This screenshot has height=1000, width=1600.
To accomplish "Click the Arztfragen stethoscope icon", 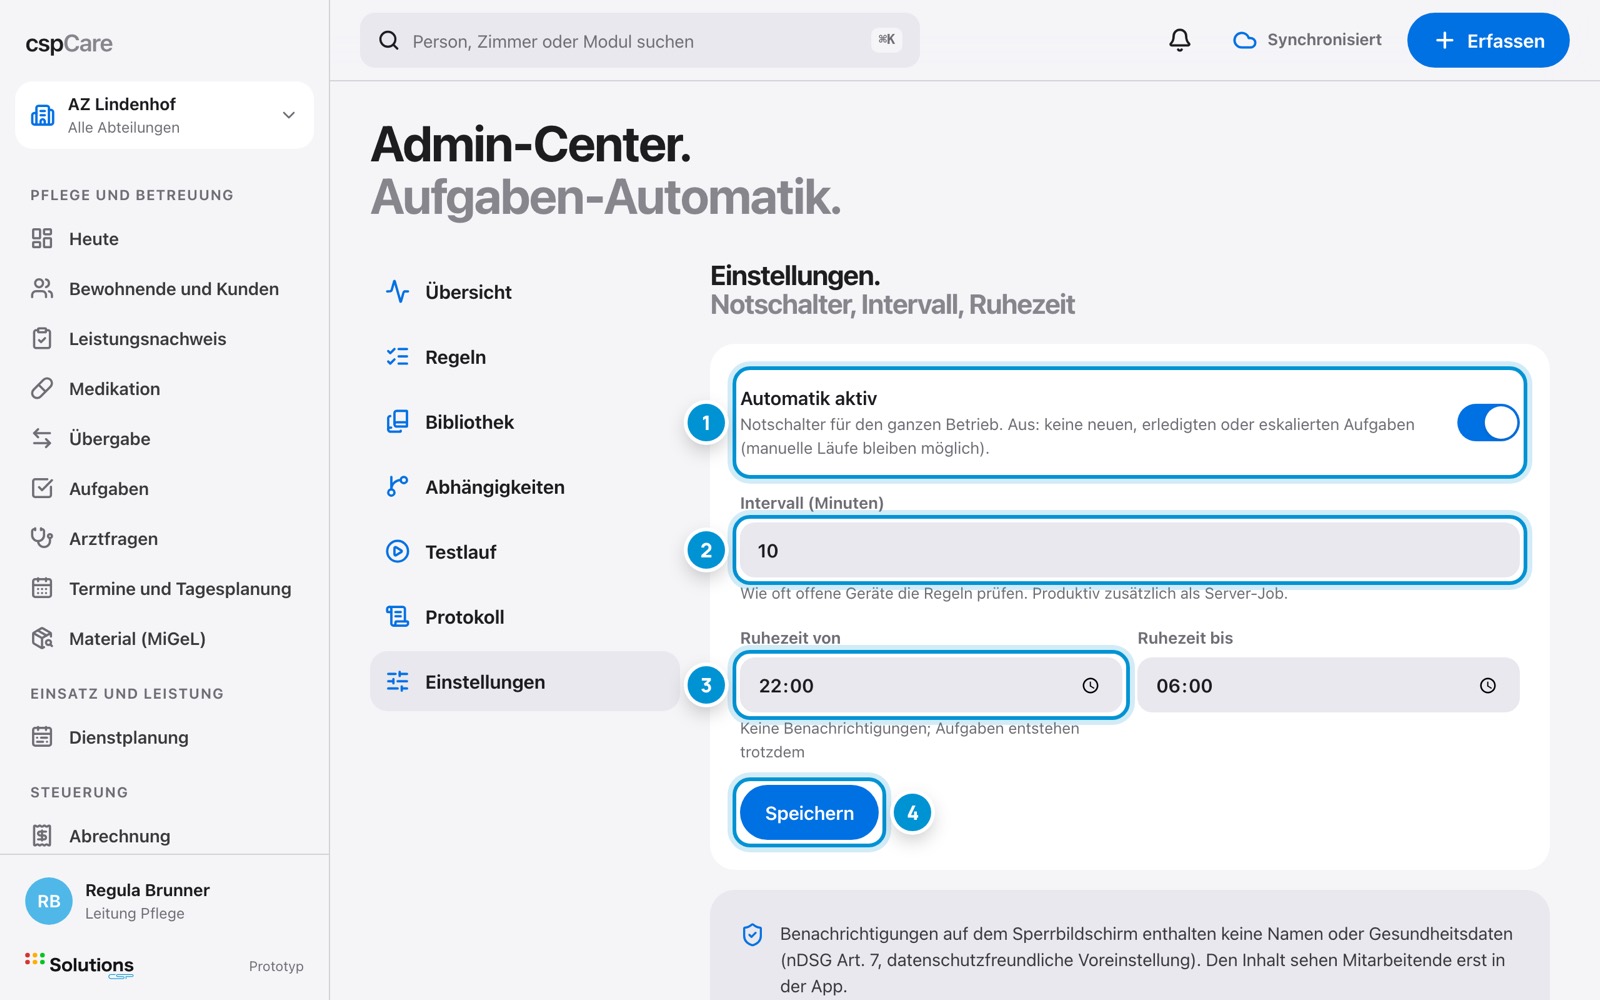I will coord(42,538).
